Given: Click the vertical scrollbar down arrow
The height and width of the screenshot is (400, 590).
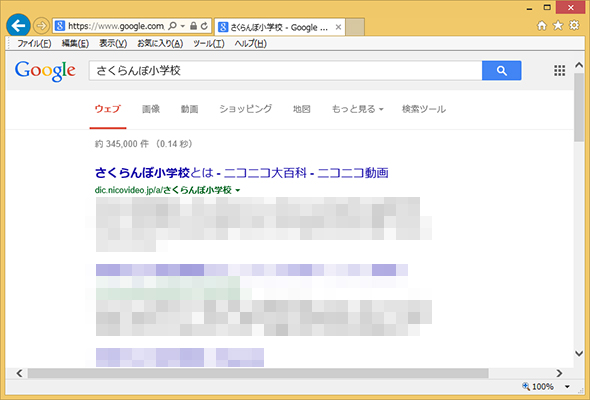Looking at the screenshot, I should click(579, 353).
